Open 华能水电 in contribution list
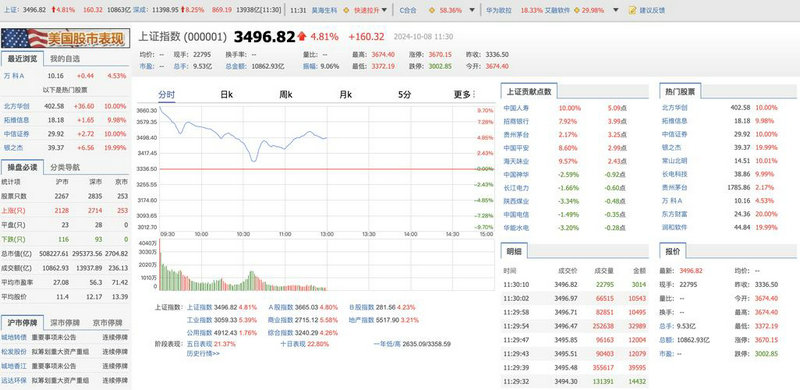The image size is (800, 390). click(516, 228)
